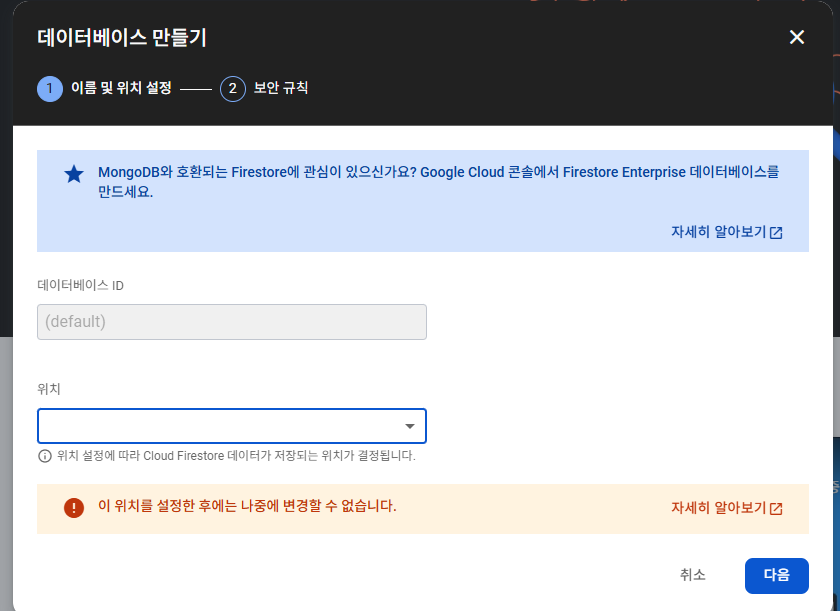Click the 데이터베이스 ID label
The height and width of the screenshot is (611, 840).
click(x=80, y=285)
